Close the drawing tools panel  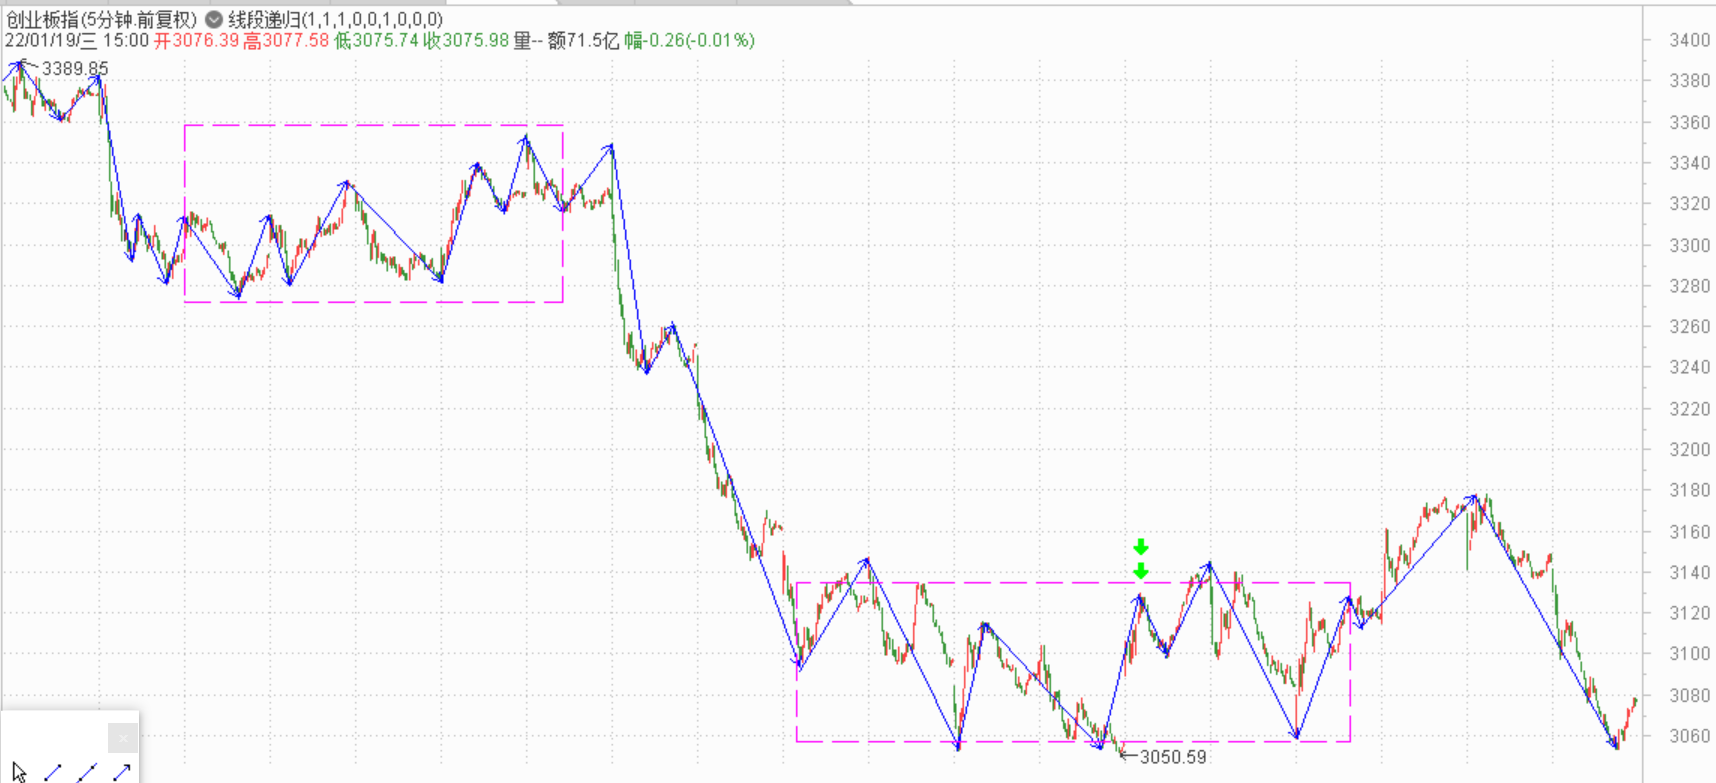click(x=122, y=738)
